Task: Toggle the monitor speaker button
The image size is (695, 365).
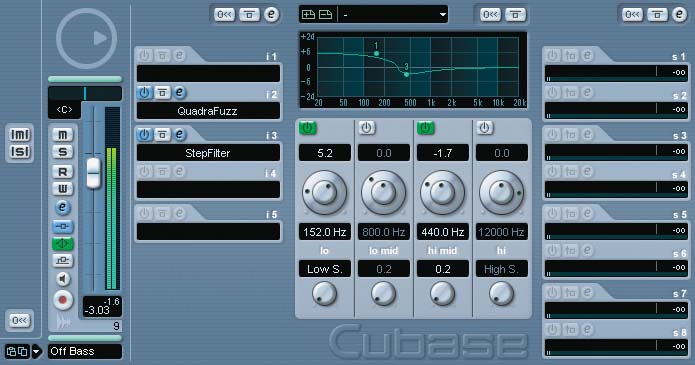Action: point(62,279)
